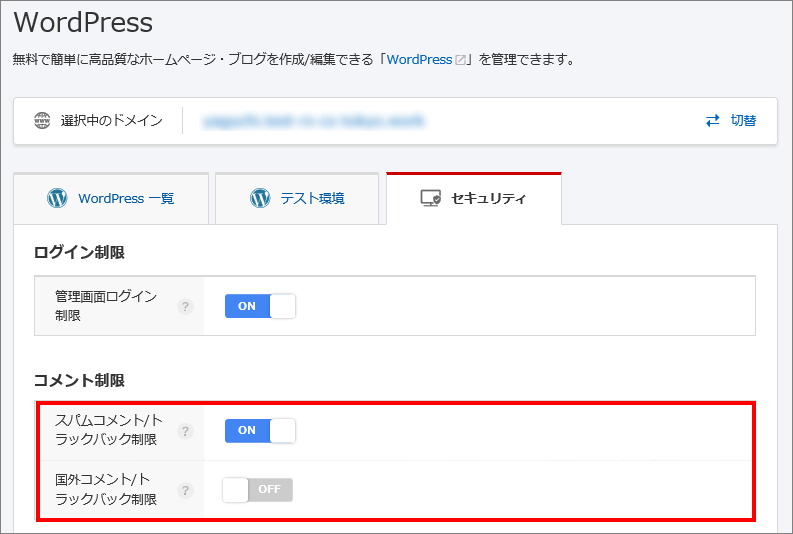
Task: Toggle スパムコメント/トラックバック制限 switch
Action: click(x=260, y=430)
